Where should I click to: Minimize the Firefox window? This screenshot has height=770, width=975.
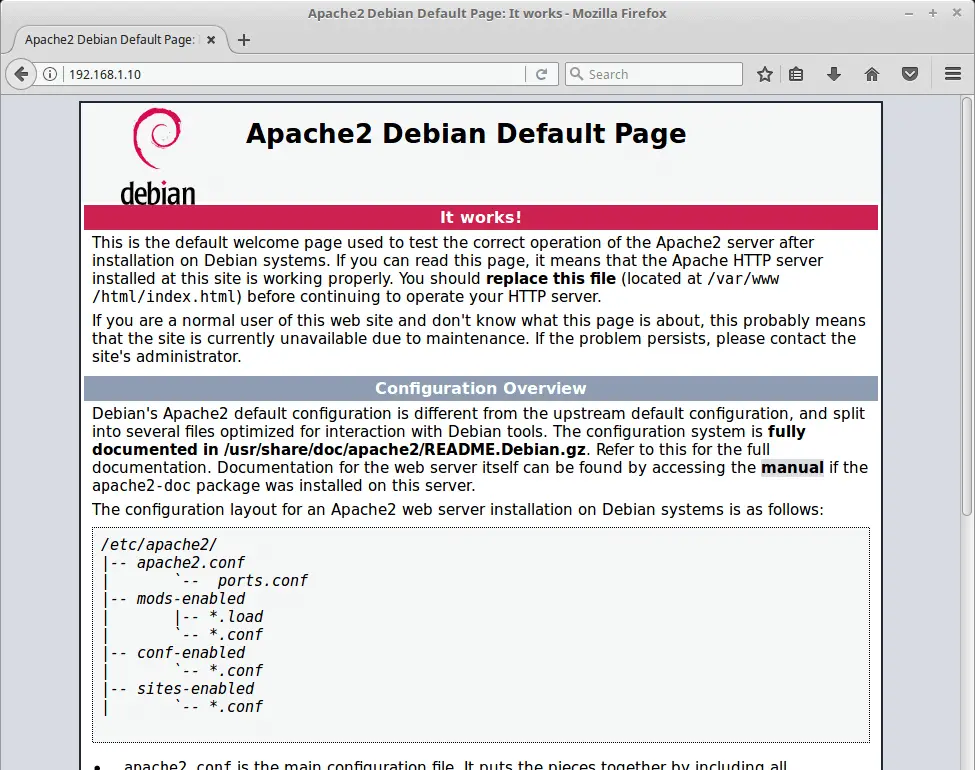pos(909,13)
